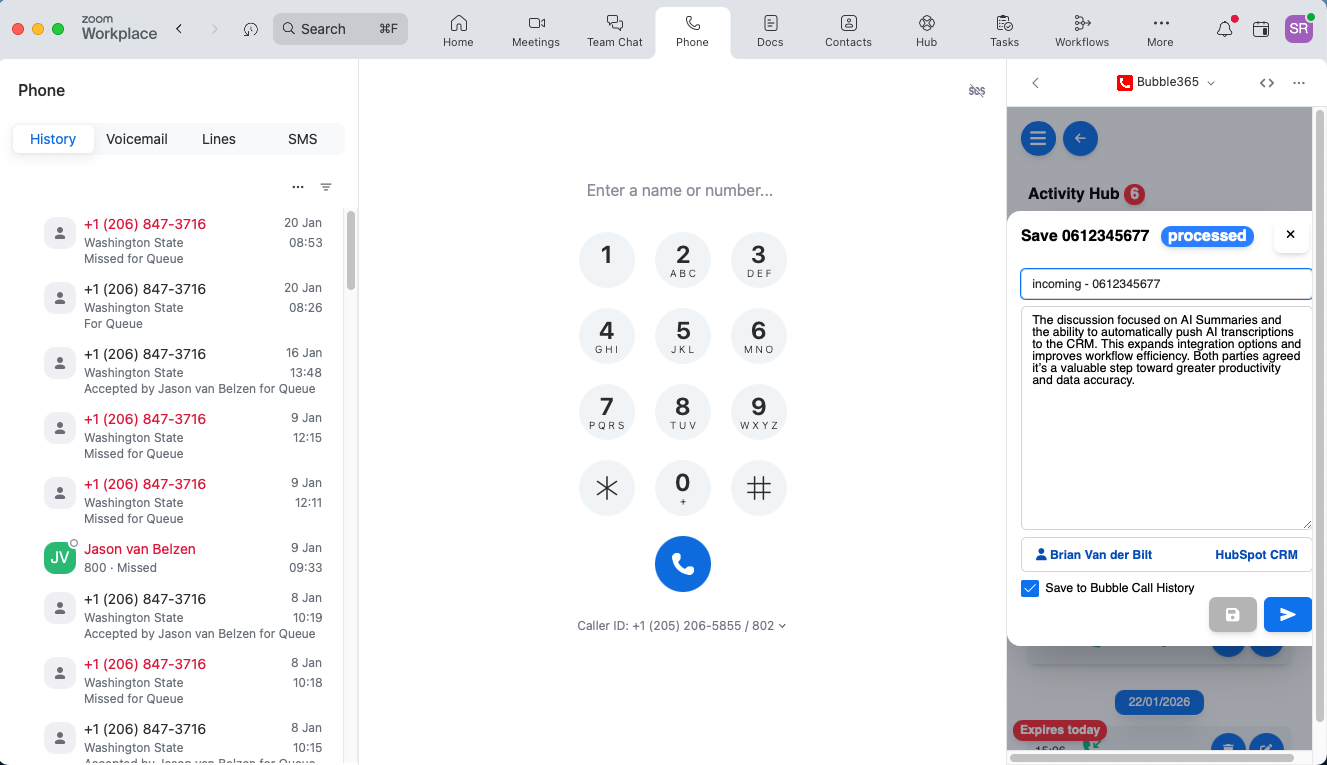The height and width of the screenshot is (765, 1327).
Task: Switch to the Voicemail tab
Action: click(137, 139)
